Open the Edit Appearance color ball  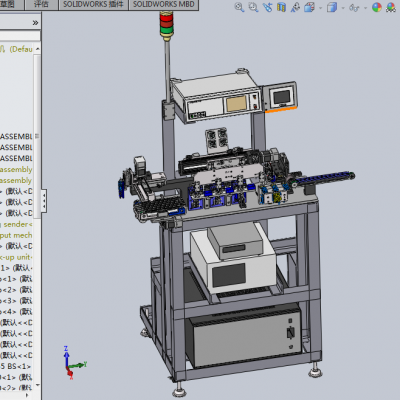(377, 7)
